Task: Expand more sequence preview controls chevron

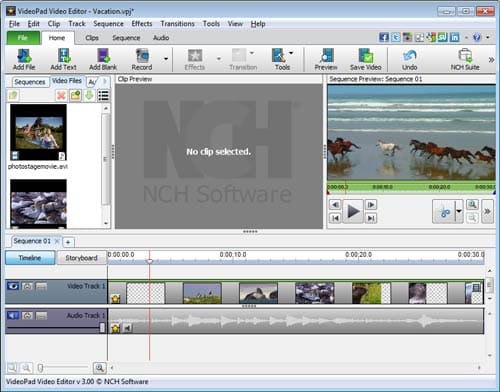Action: pyautogui.click(x=487, y=211)
